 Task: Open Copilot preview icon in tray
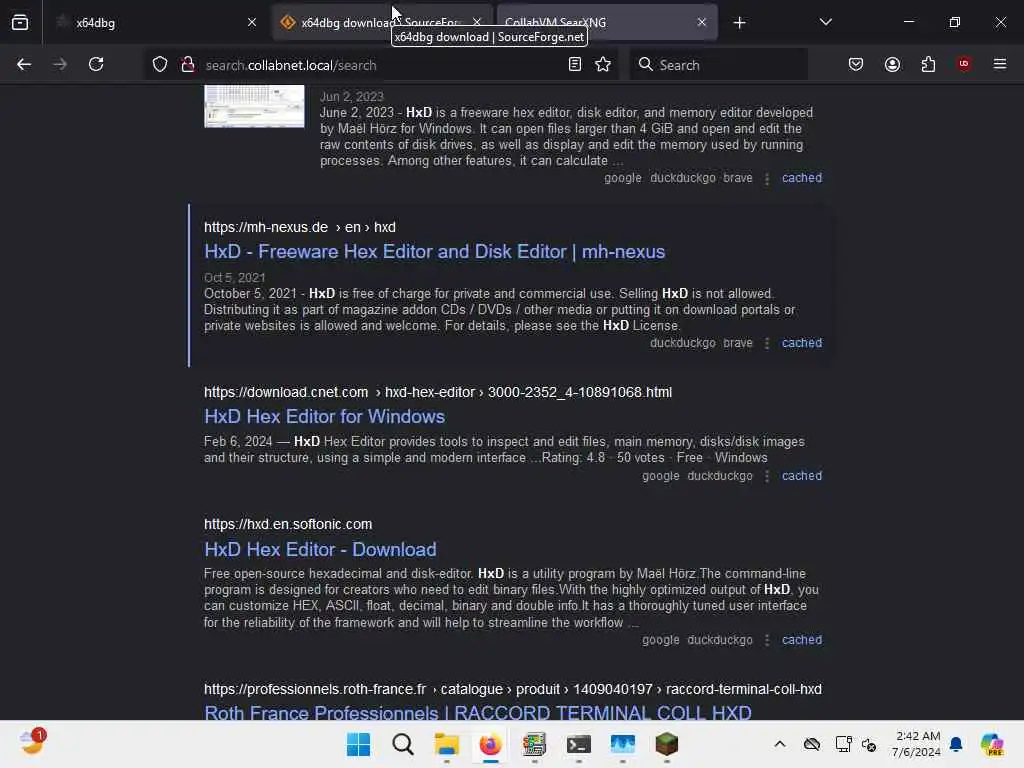click(x=991, y=744)
